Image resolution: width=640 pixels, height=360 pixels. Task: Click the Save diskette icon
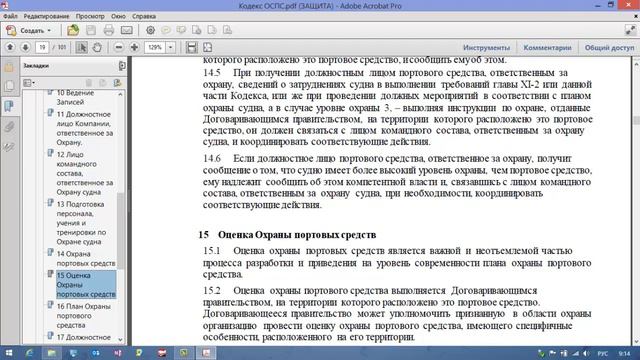point(91,30)
